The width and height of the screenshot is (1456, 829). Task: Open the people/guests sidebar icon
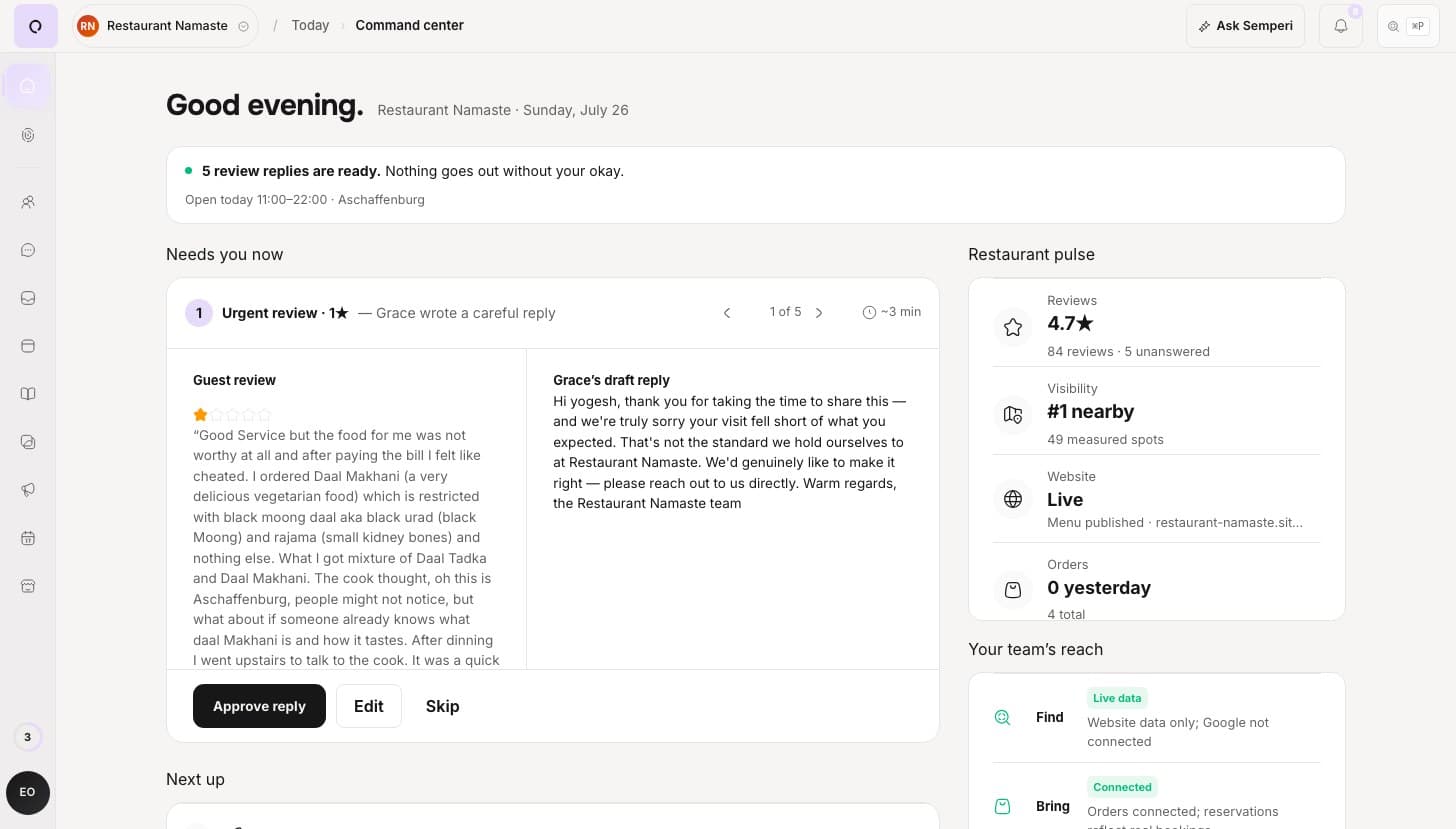click(28, 202)
